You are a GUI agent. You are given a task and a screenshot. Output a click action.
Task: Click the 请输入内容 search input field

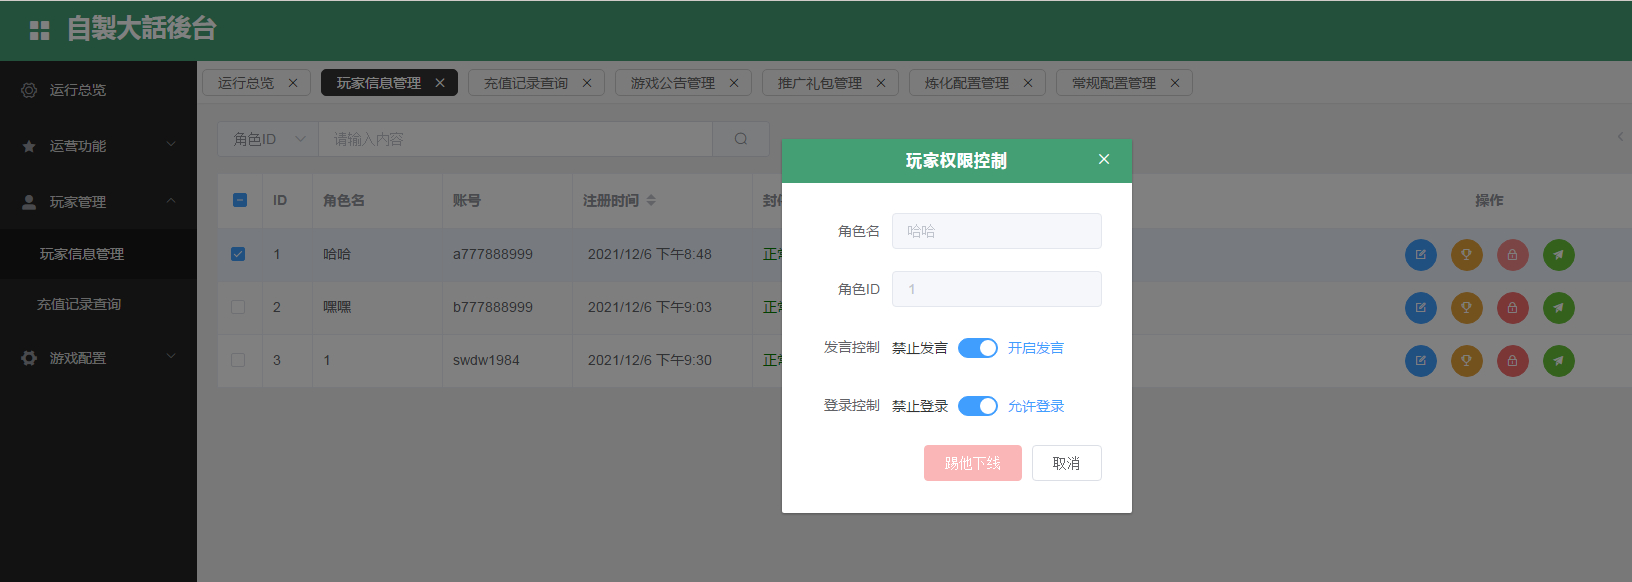pos(515,139)
